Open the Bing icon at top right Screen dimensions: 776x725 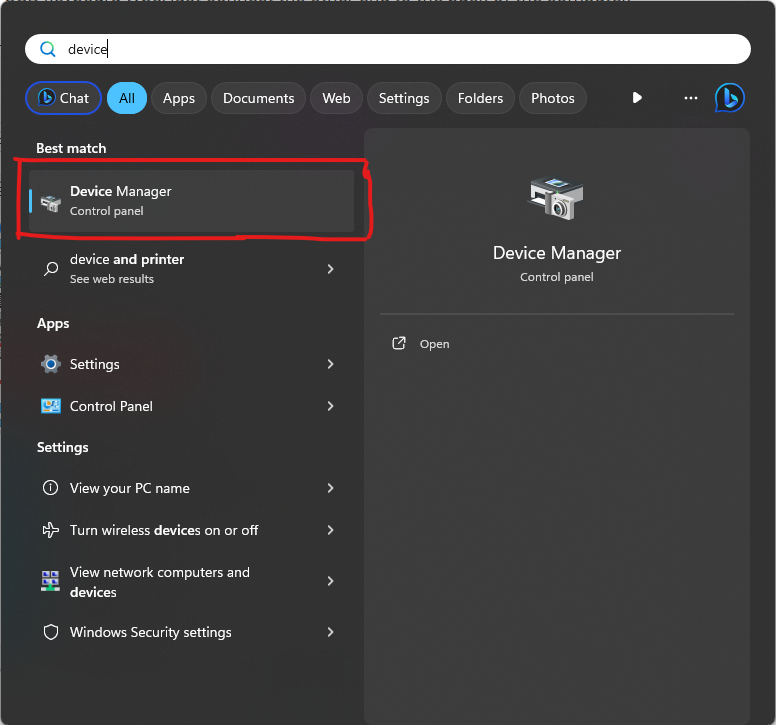(729, 97)
